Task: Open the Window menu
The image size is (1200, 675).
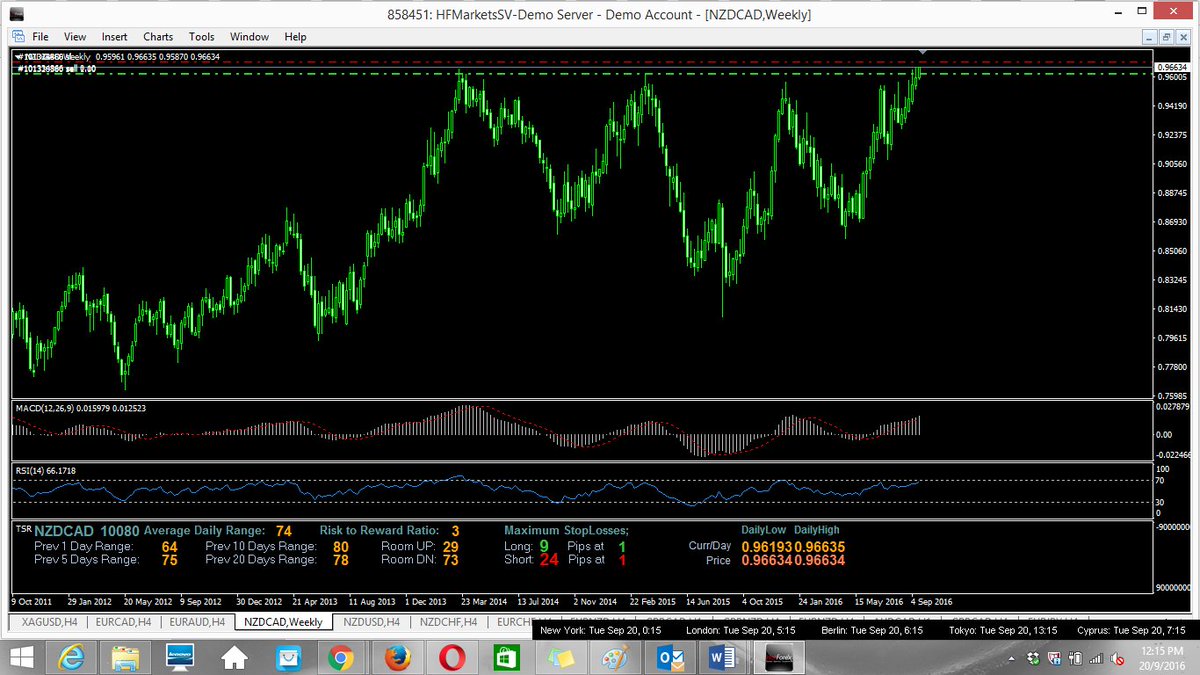Action: (x=249, y=37)
